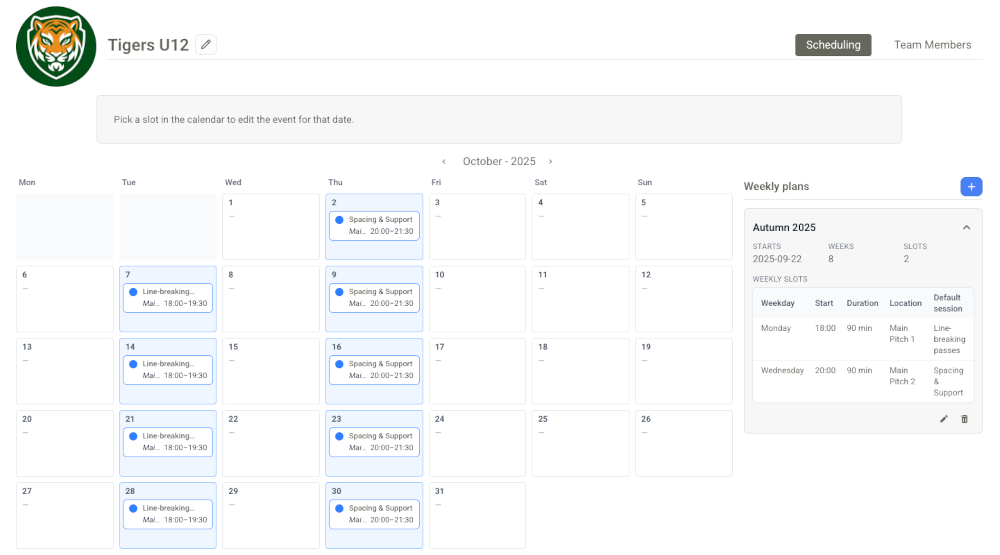
Task: Open Spacing & Support event on October 9
Action: click(374, 297)
